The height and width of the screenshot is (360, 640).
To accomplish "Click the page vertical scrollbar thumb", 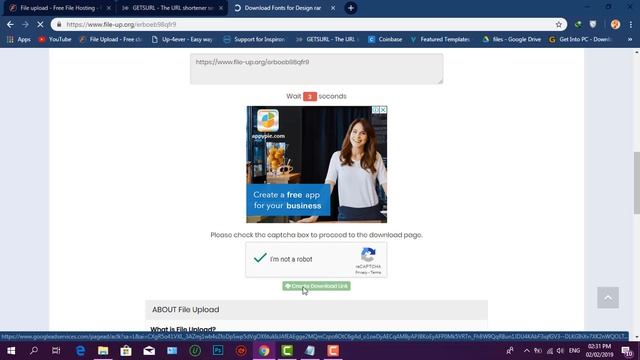I will pos(636,183).
